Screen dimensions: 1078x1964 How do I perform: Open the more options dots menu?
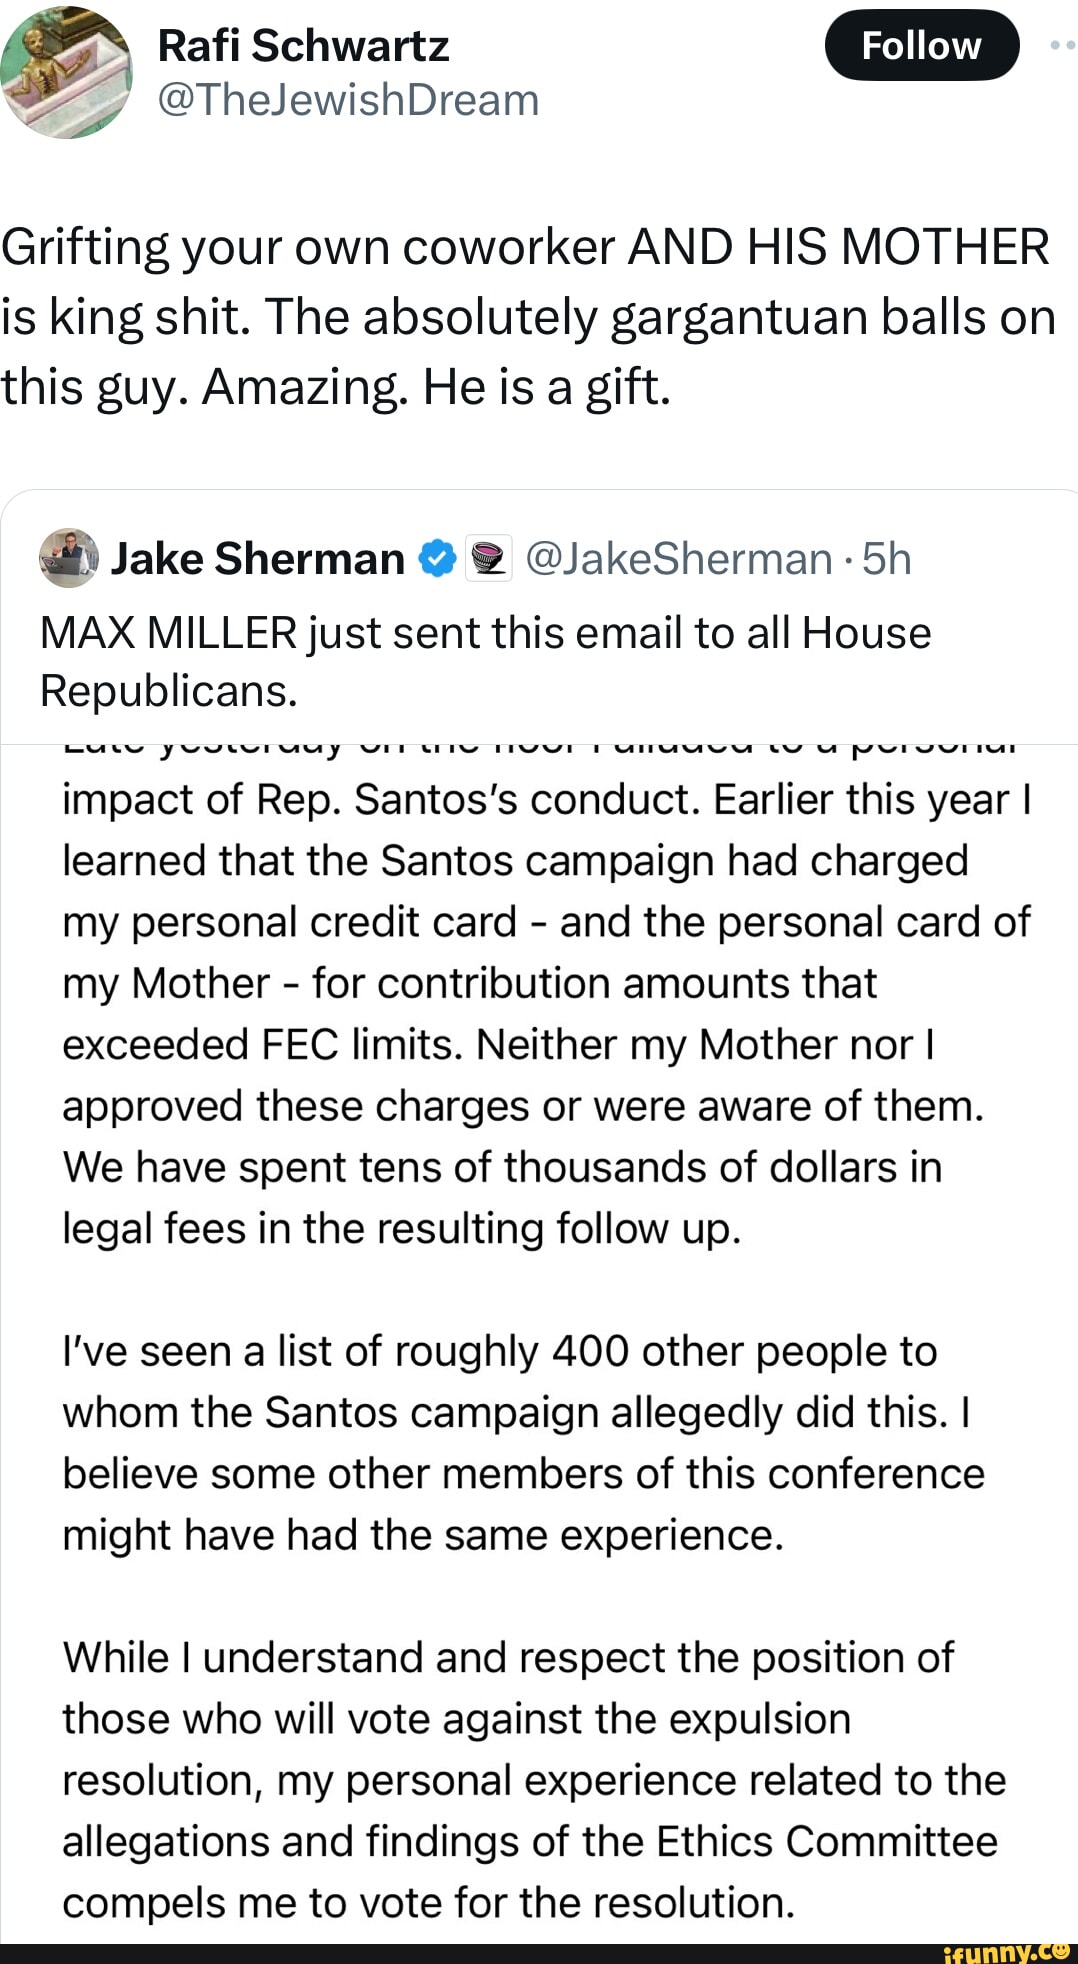pyautogui.click(x=1063, y=46)
